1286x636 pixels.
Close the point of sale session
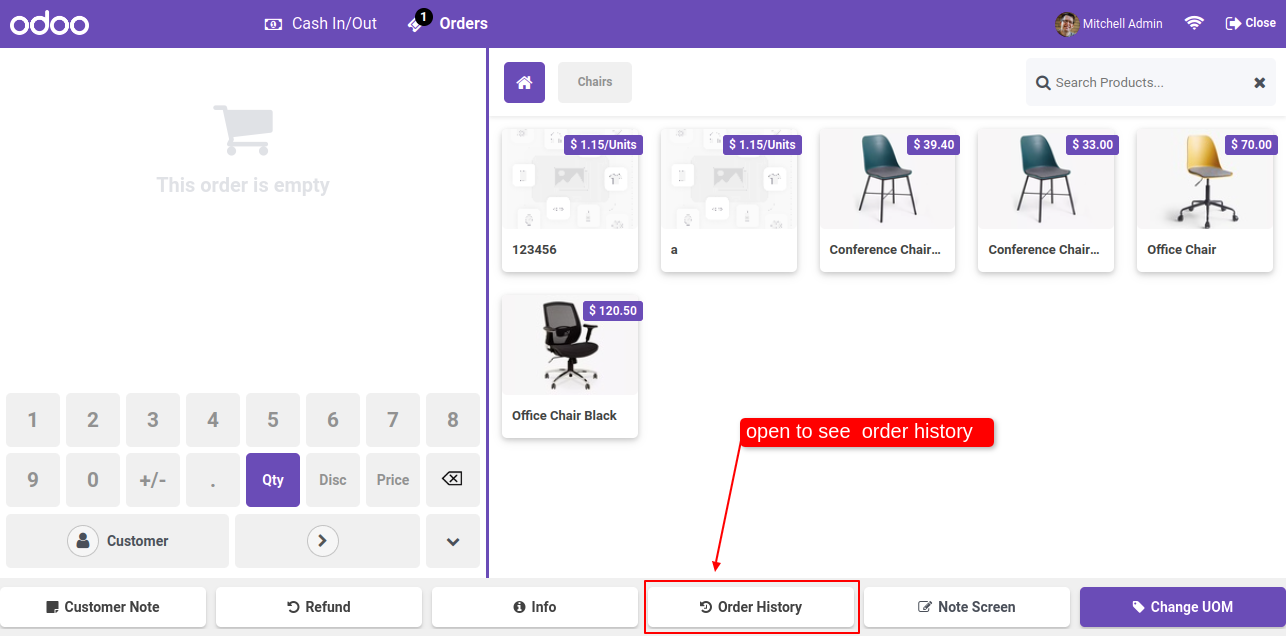[1251, 23]
